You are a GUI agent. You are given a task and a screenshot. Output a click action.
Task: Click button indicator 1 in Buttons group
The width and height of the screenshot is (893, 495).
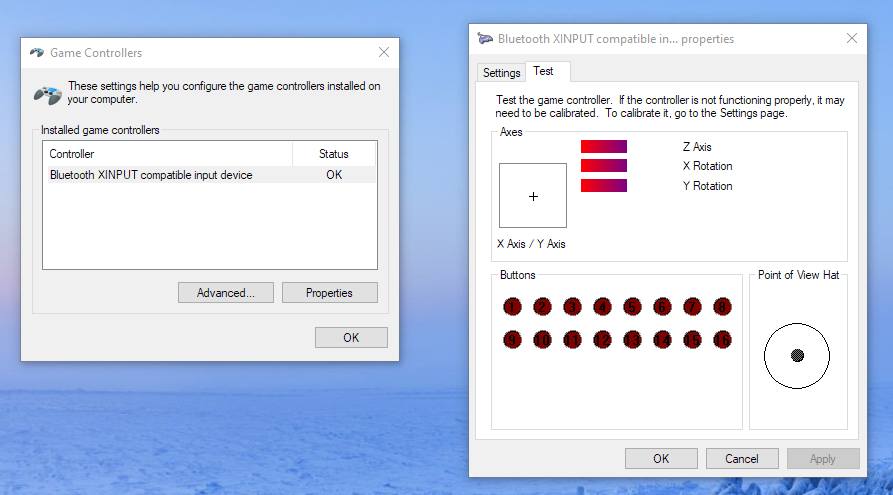[513, 307]
